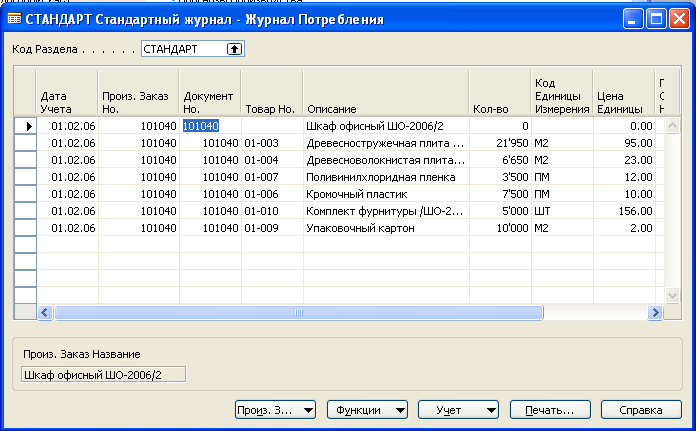Click unit price cell 10.00

(624, 194)
